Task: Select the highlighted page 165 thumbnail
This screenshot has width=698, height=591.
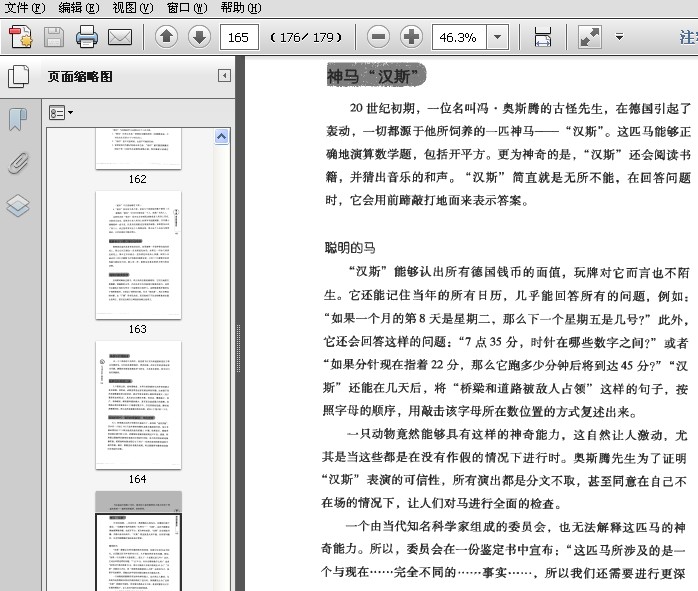Action: click(138, 541)
